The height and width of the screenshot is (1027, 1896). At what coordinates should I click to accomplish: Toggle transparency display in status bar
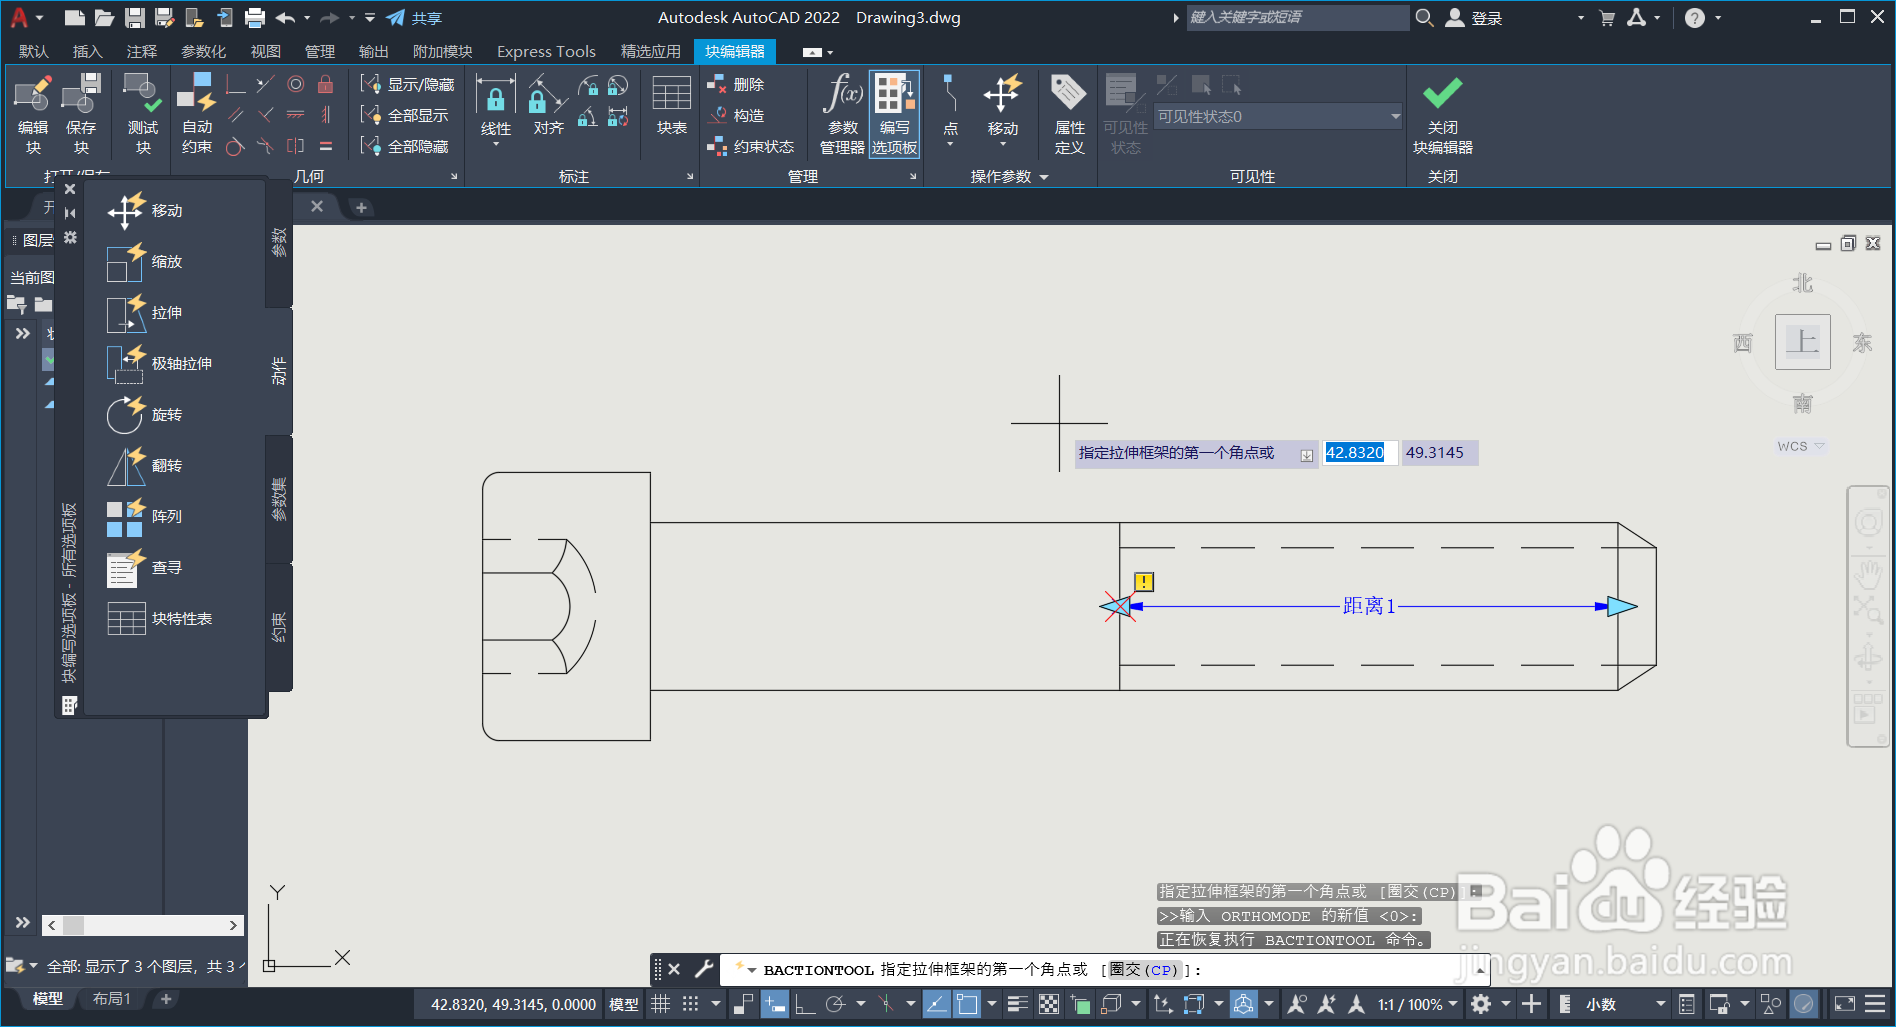1049,1004
